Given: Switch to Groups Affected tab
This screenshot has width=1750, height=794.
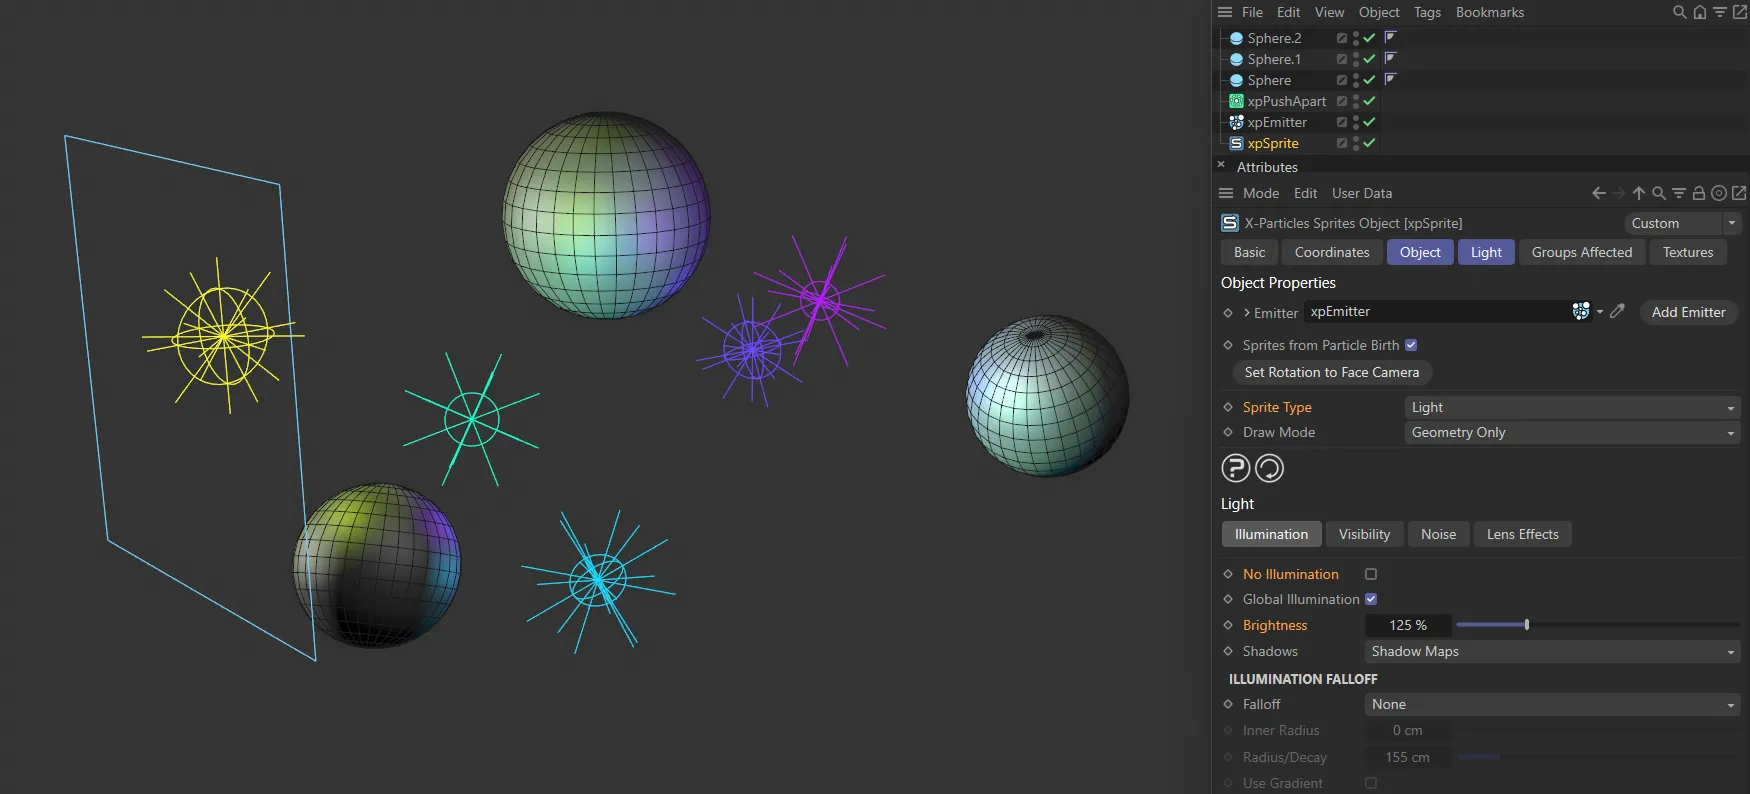Looking at the screenshot, I should (1582, 252).
